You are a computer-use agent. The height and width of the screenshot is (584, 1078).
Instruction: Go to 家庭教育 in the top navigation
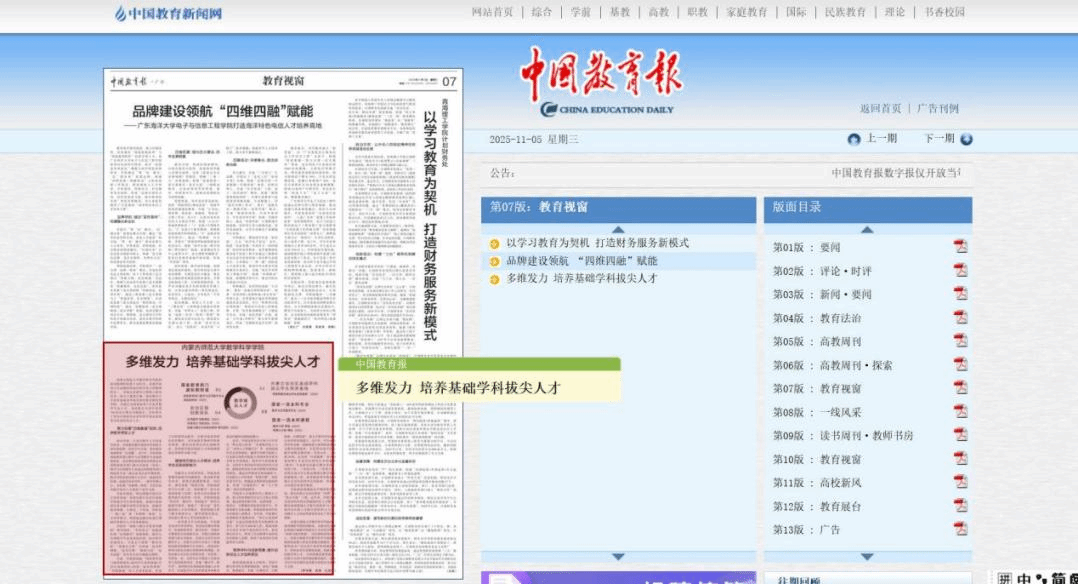click(x=746, y=12)
